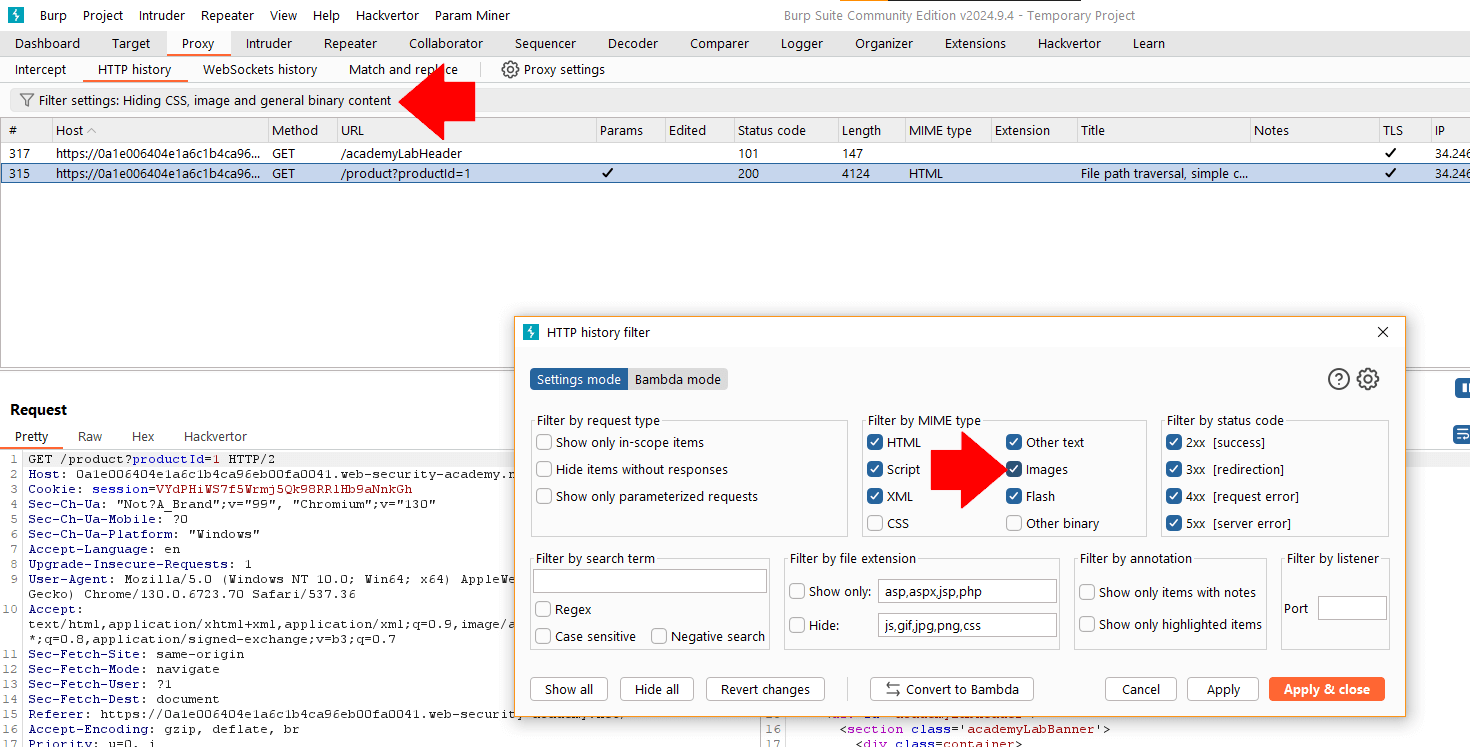Screen dimensions: 1470x747
Task: Click the Filter by search term field
Action: [649, 581]
